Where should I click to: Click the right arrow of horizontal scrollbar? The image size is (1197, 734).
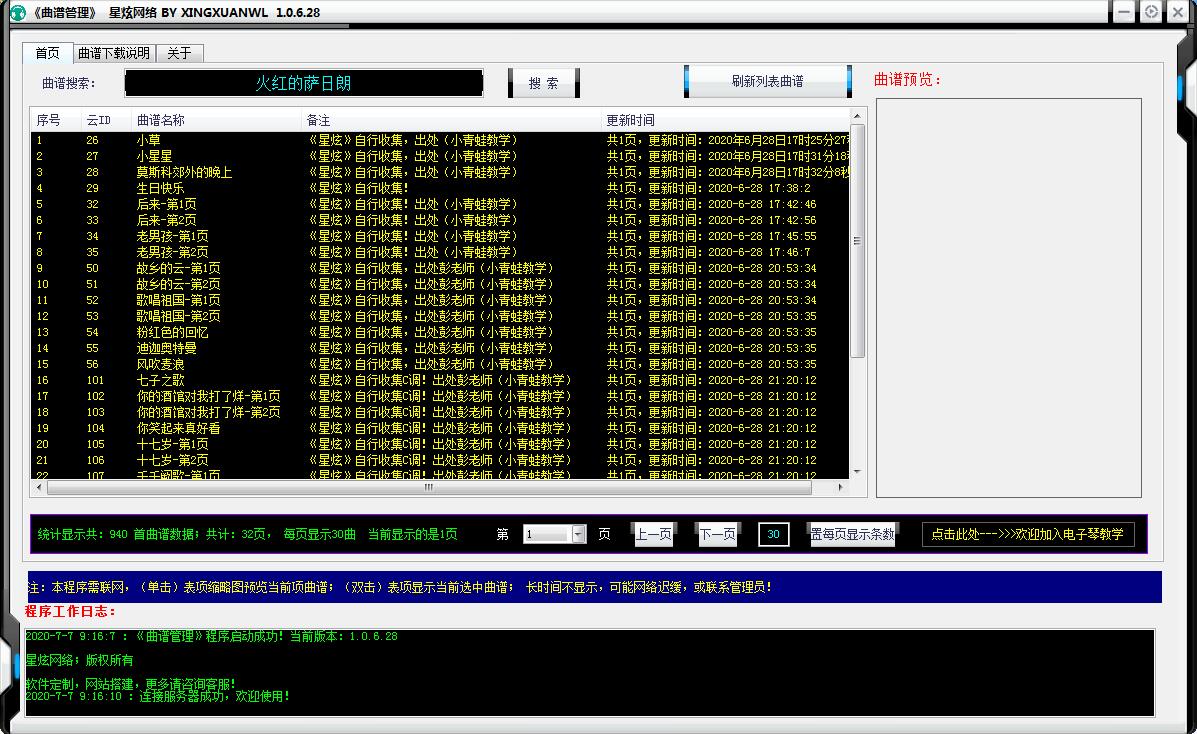tap(839, 488)
